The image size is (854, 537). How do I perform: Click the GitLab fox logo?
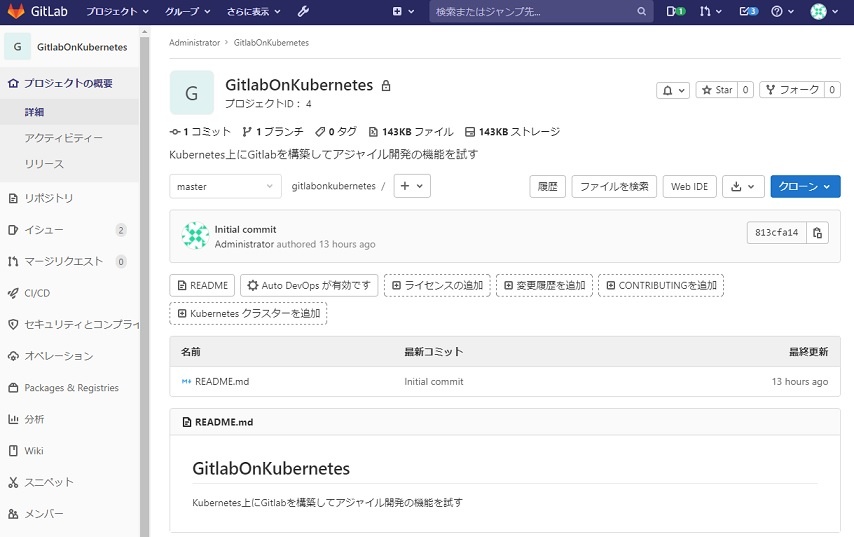(x=16, y=11)
